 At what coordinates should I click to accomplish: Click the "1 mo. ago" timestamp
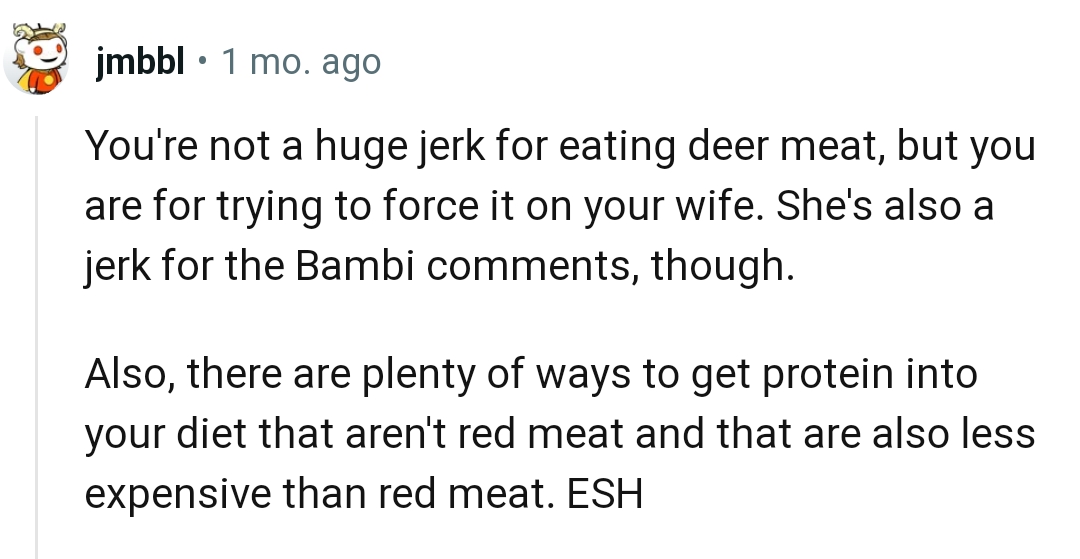(x=301, y=63)
